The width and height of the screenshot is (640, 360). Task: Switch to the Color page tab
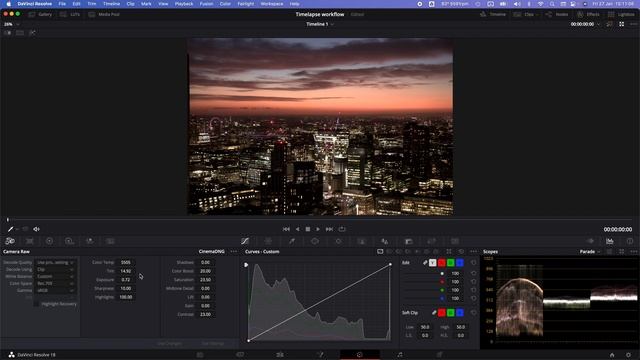tap(360, 355)
